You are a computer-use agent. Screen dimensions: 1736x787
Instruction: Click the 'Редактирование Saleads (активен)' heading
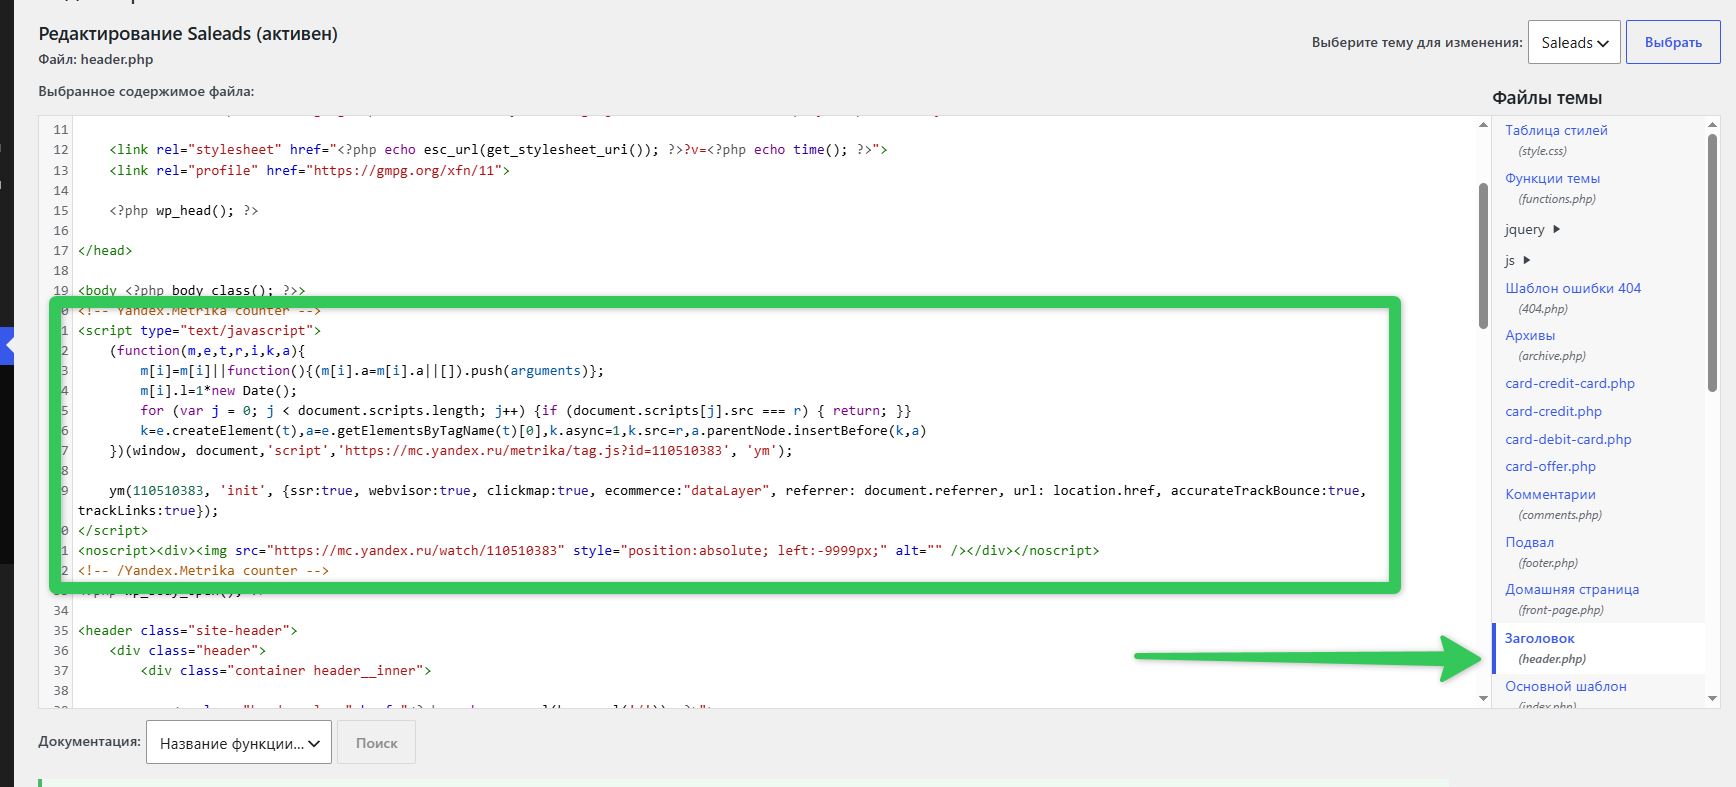coord(188,34)
